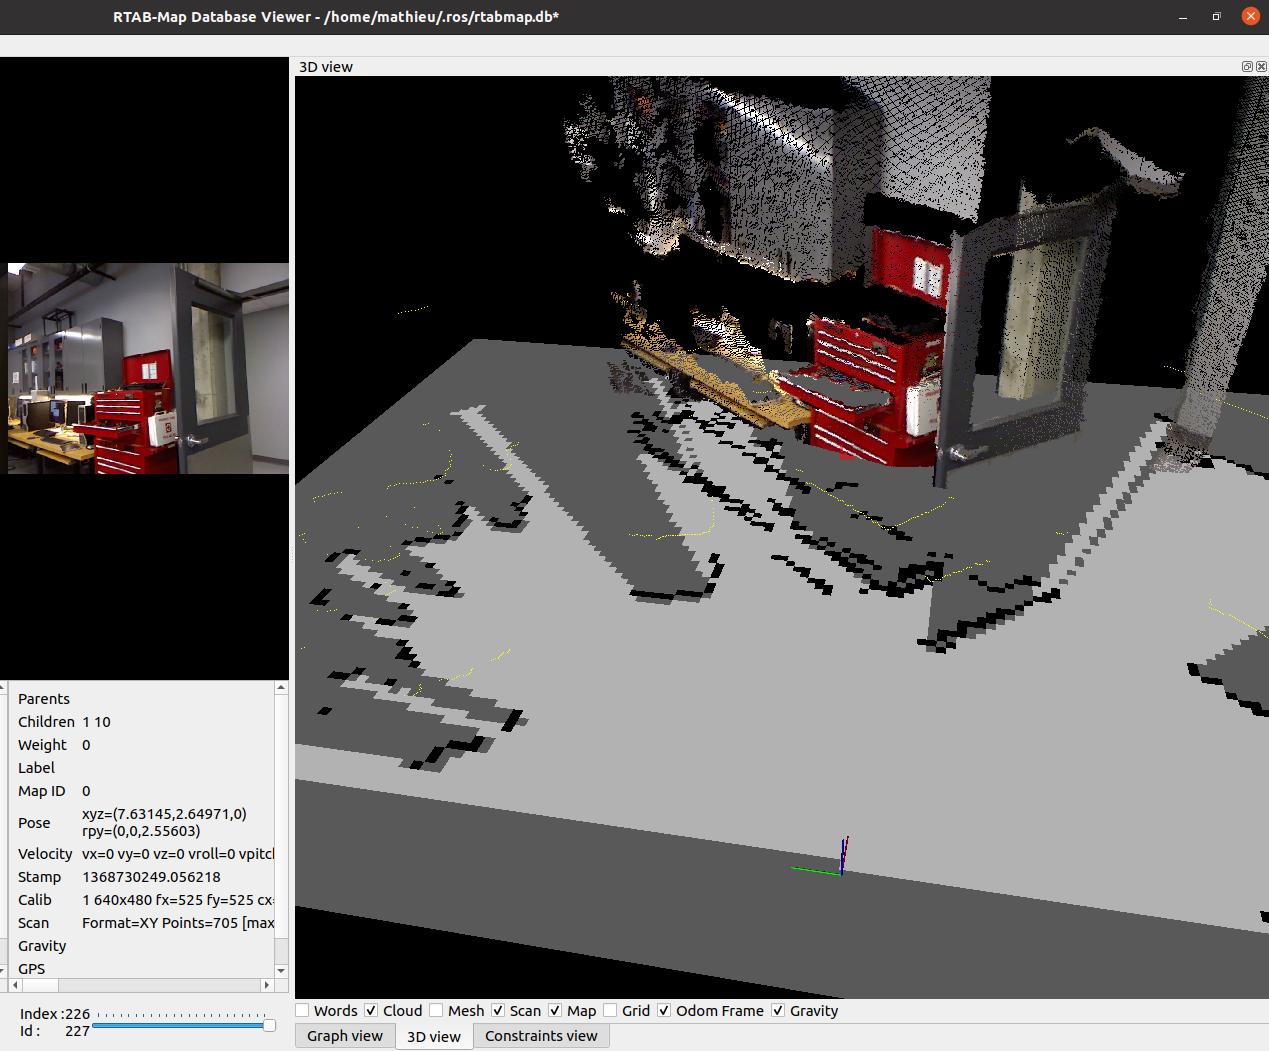Select the 3D view tab

[x=433, y=1037]
